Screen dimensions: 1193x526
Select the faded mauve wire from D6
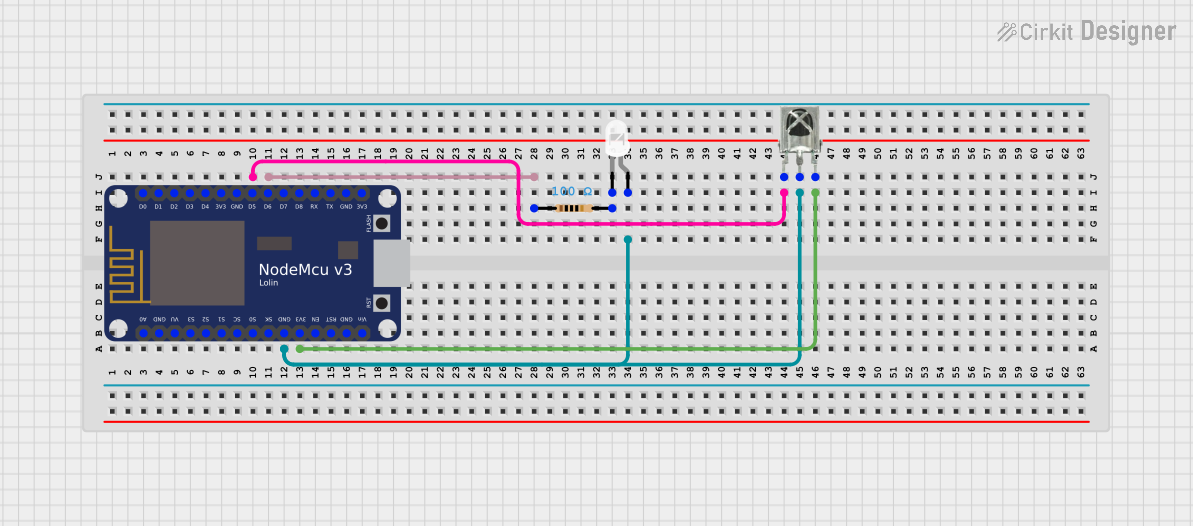pos(401,177)
